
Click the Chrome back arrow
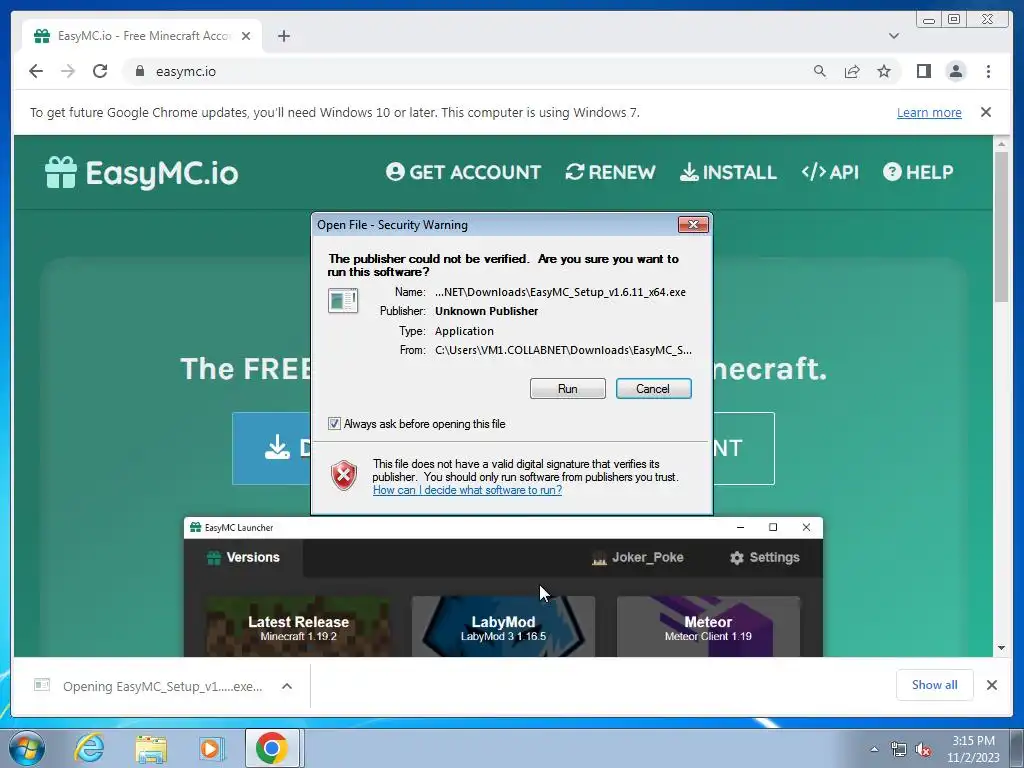click(36, 71)
